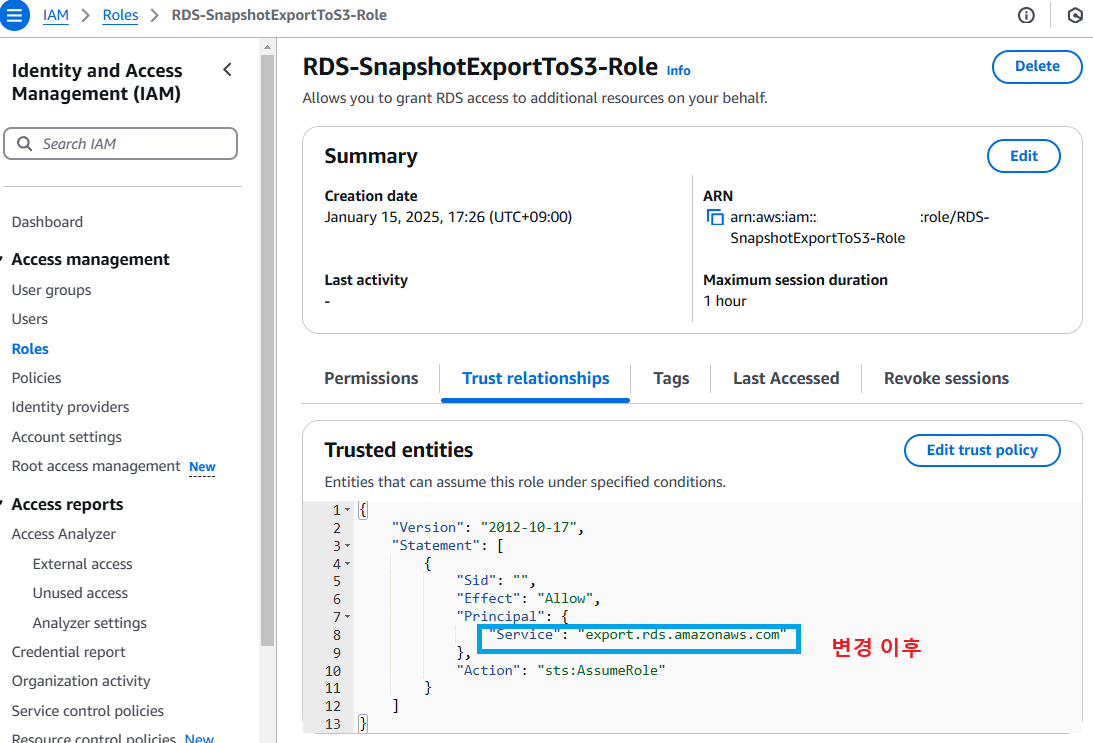Click the "2012-10-17" version value
Viewport: 1093px width, 743px height.
coord(528,528)
